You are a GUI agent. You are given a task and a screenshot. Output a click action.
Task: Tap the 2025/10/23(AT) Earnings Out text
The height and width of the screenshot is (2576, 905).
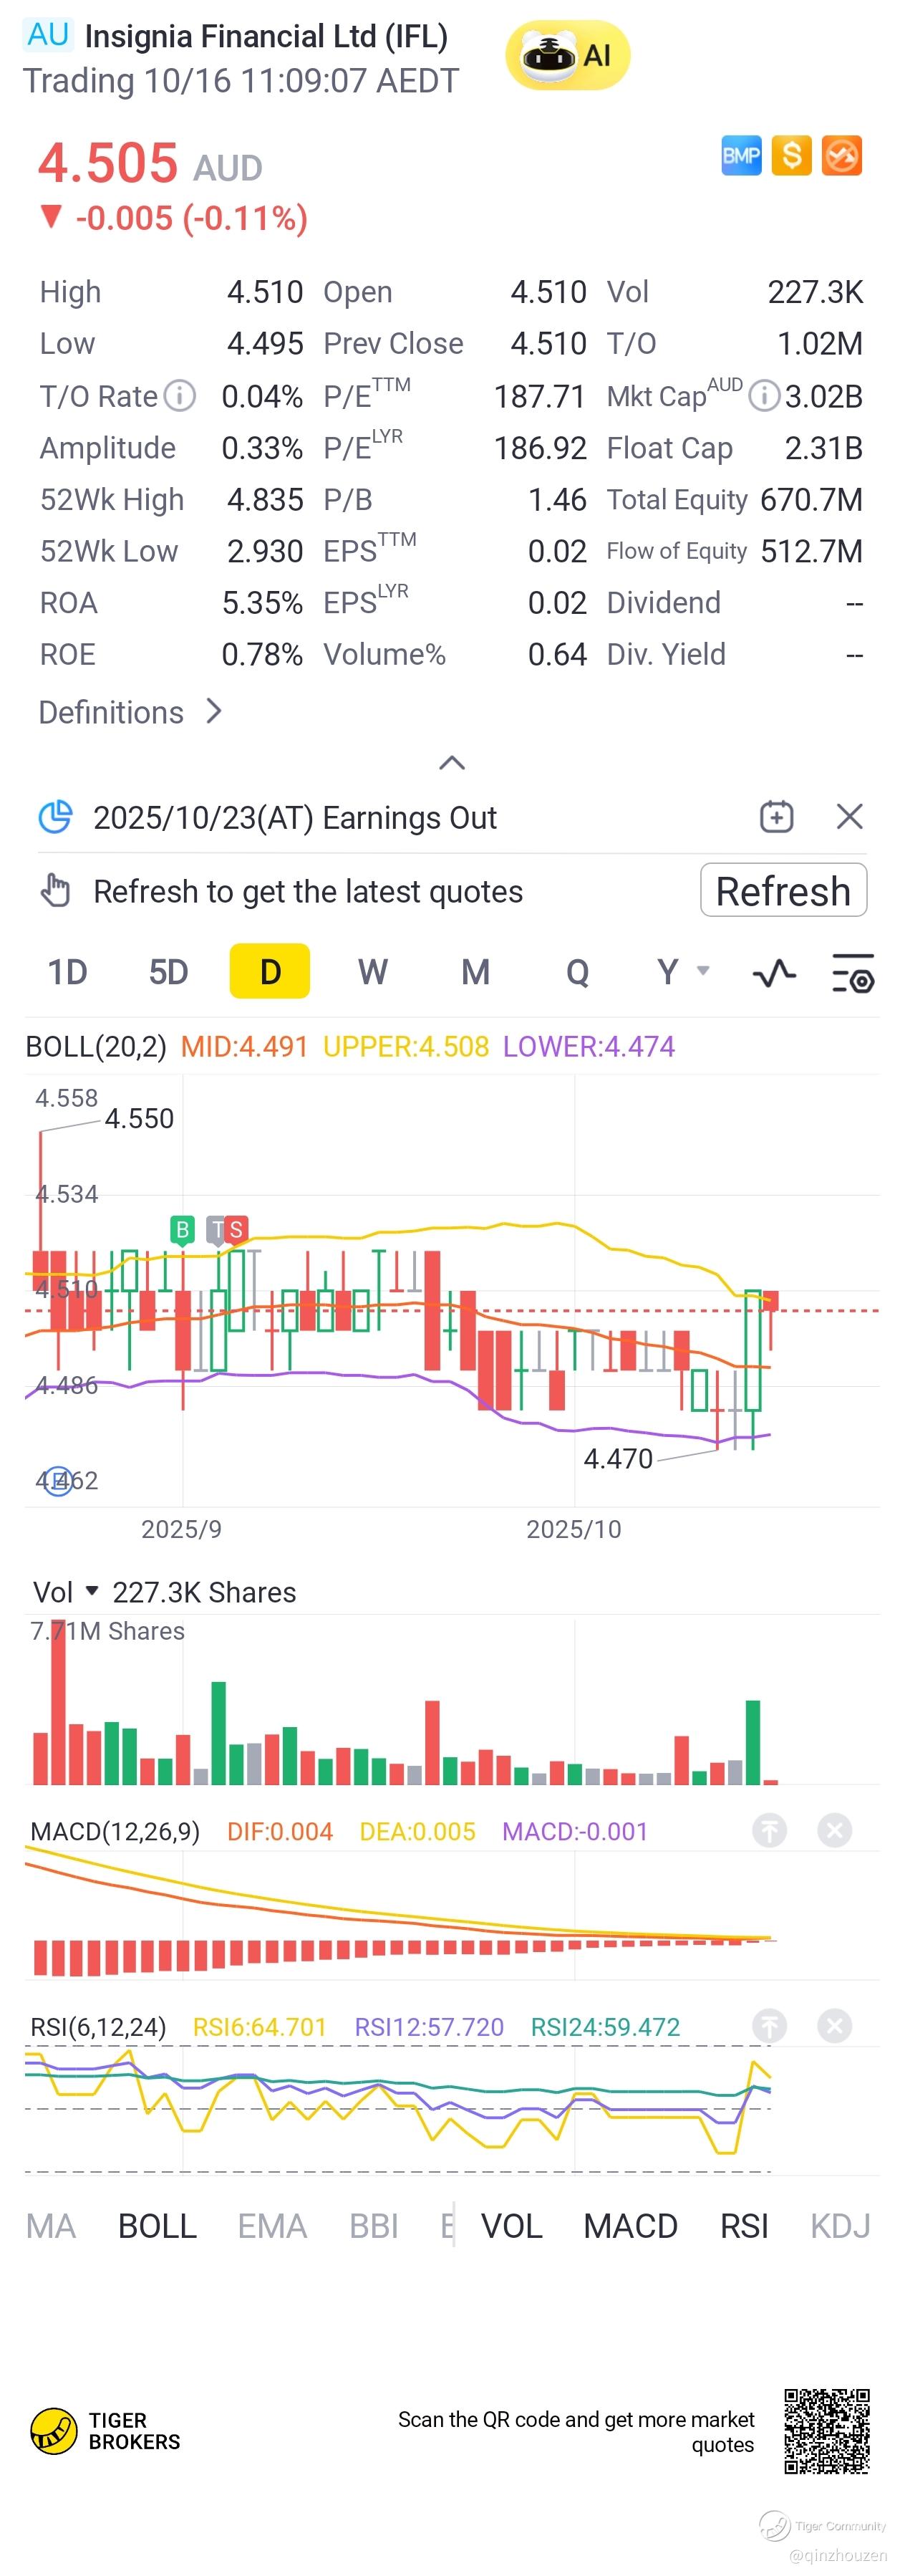295,817
